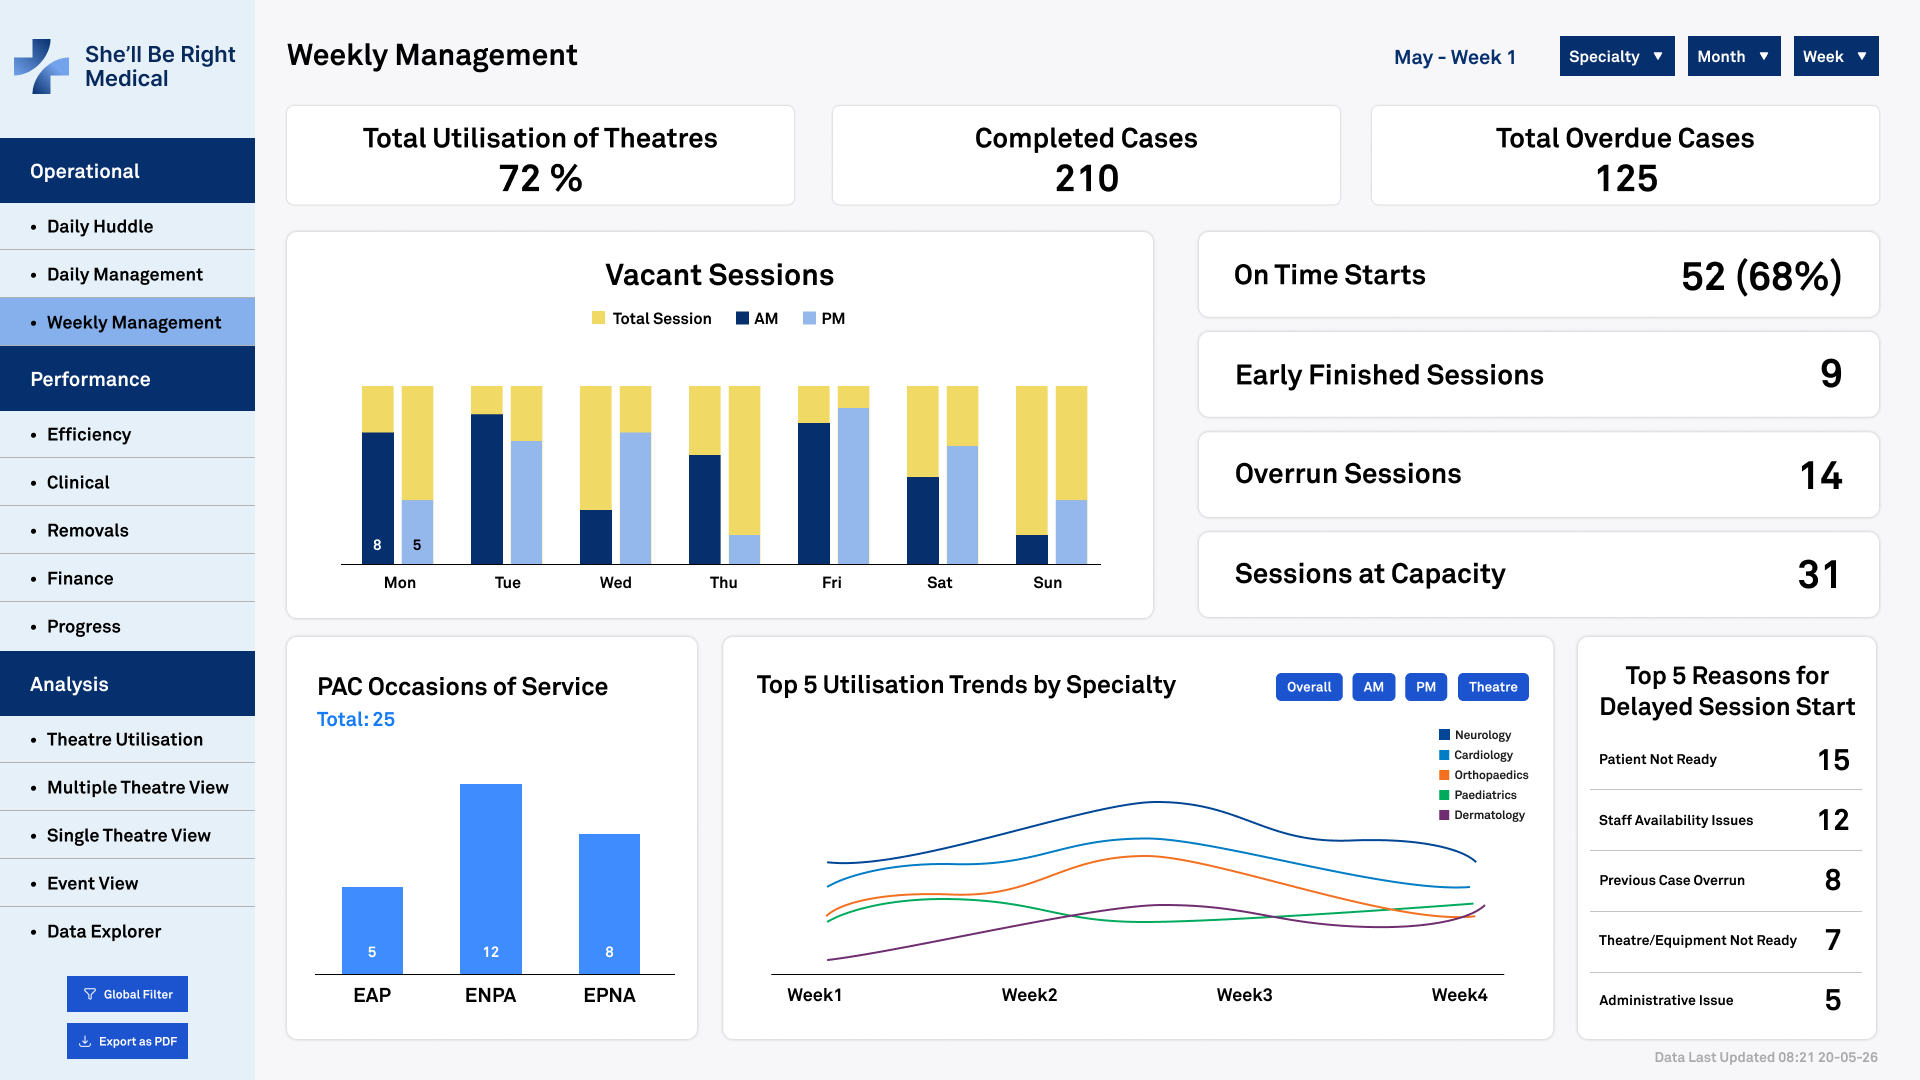Open the Specialty dropdown
Viewport: 1920px width, 1080px height.
pyautogui.click(x=1617, y=56)
